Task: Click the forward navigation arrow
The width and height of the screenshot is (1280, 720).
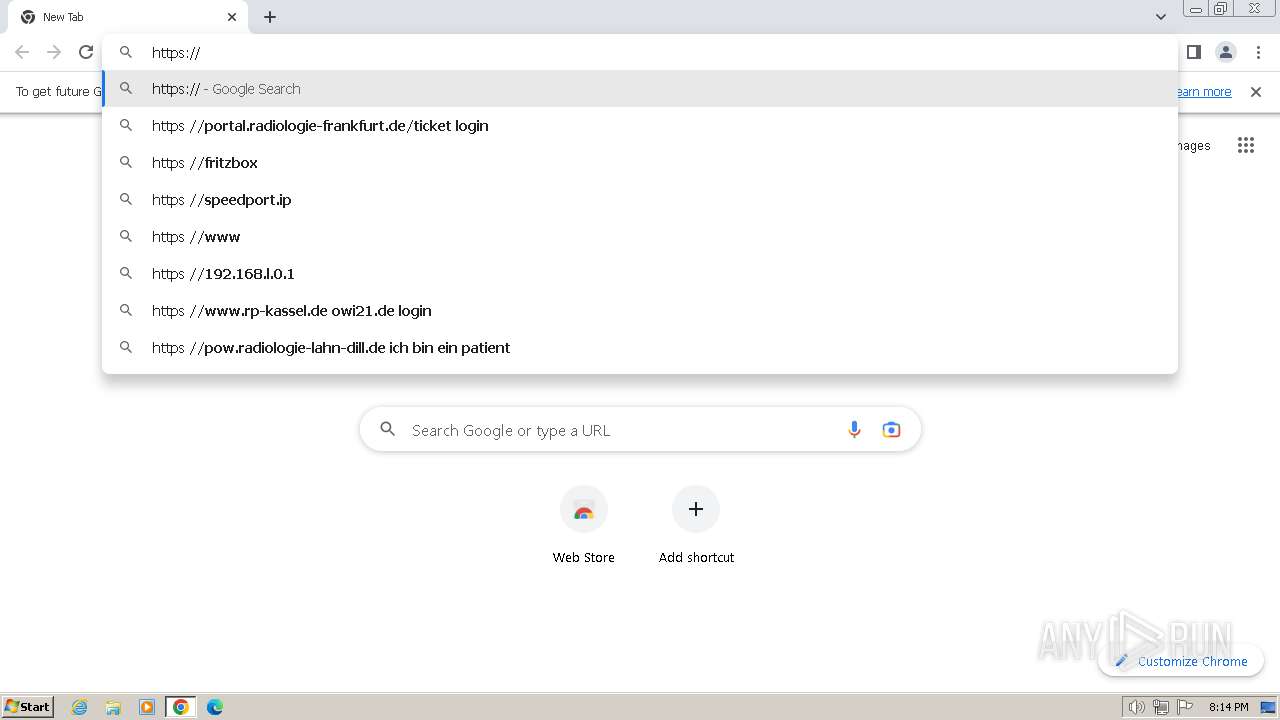Action: [x=54, y=52]
